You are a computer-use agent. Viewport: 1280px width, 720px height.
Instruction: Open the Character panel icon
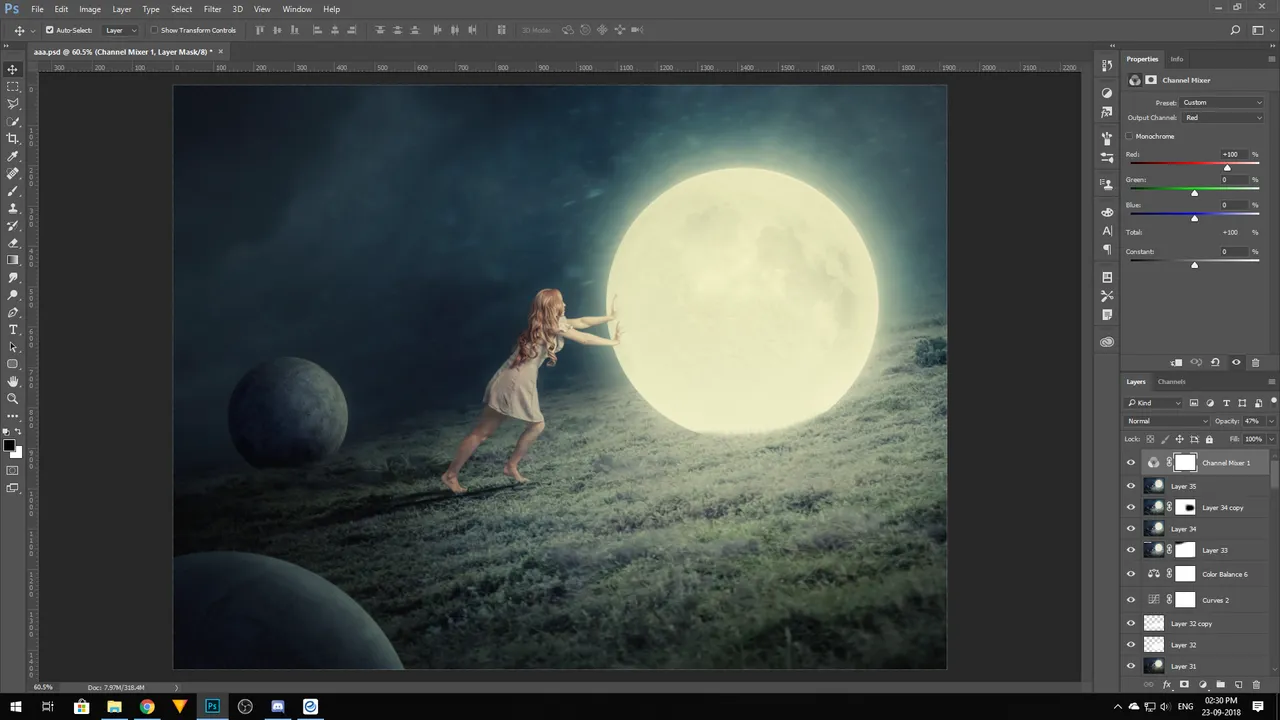tap(1107, 231)
